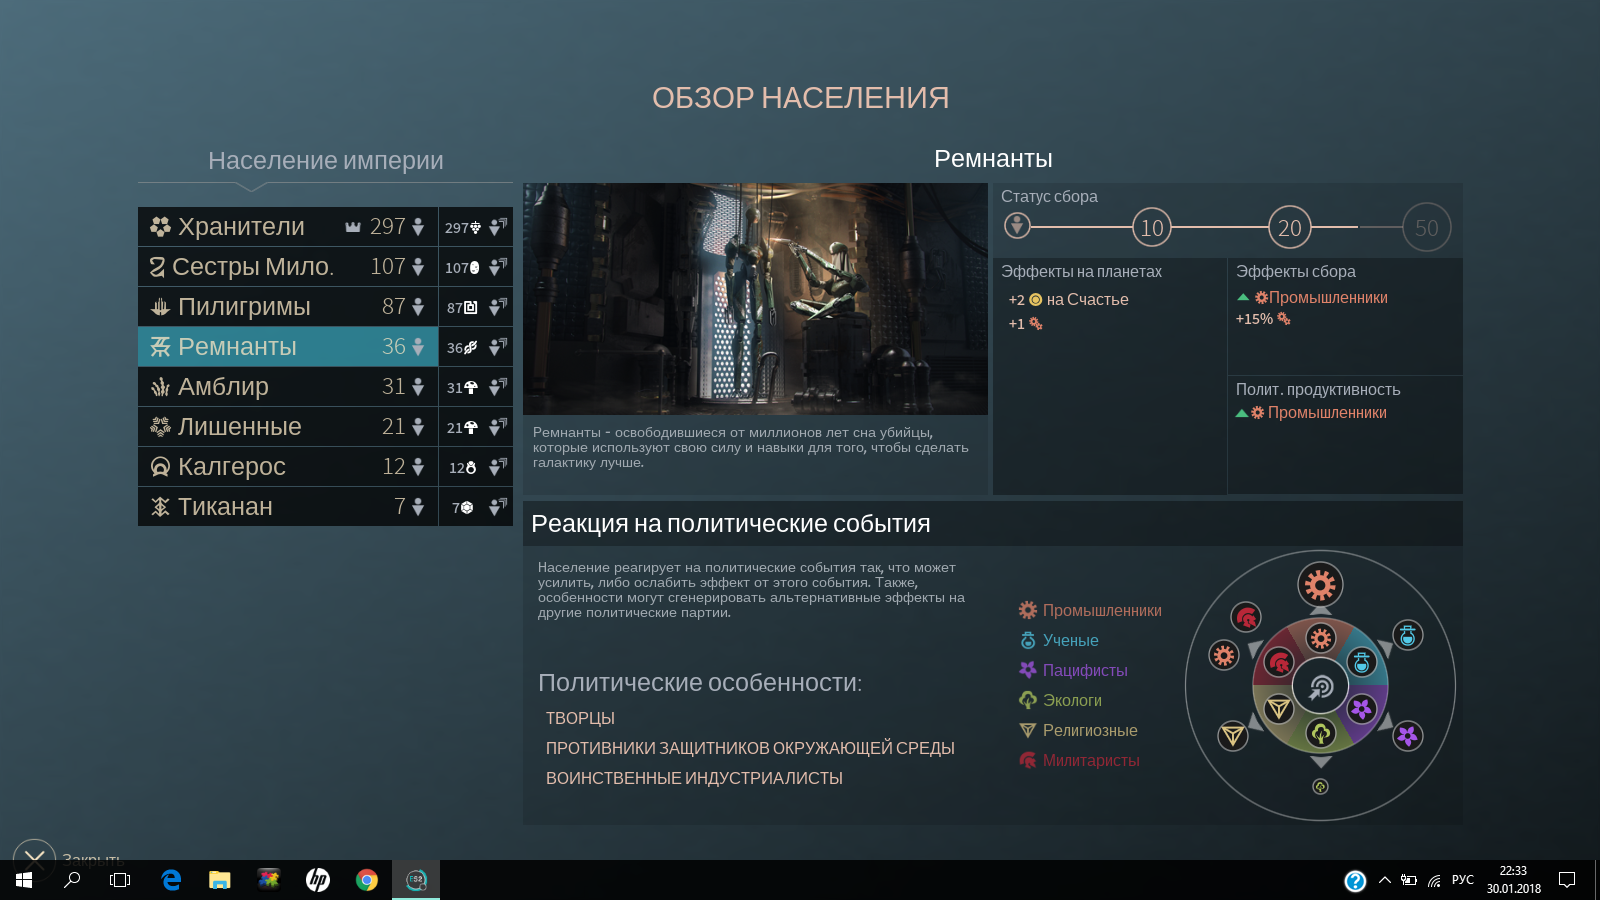Open the Население империи tab header
Image resolution: width=1600 pixels, height=900 pixels.
coord(325,161)
